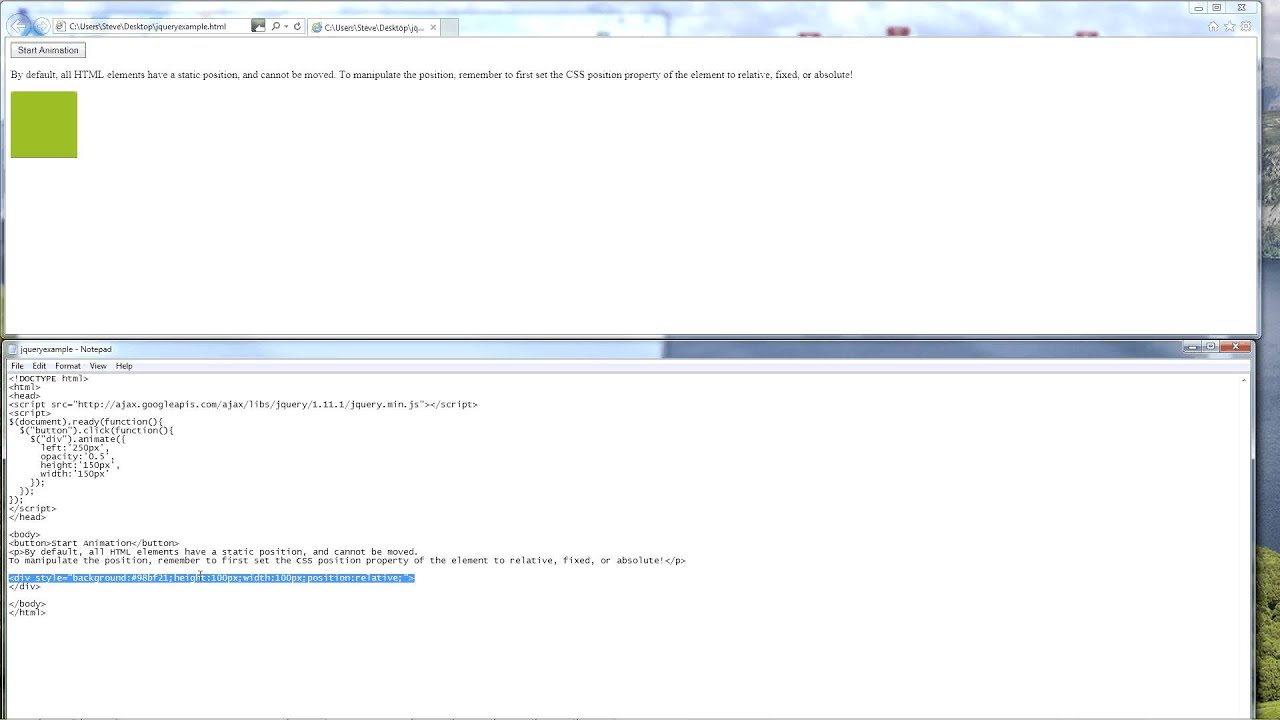1280x720 pixels.
Task: Maximize the Notepad window
Action: point(1210,347)
